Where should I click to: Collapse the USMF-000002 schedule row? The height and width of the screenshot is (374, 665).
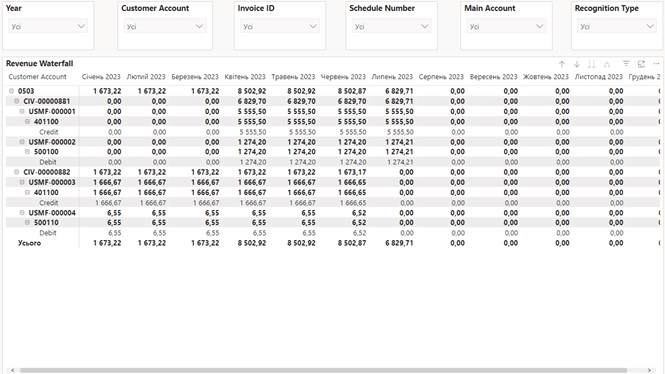point(22,142)
